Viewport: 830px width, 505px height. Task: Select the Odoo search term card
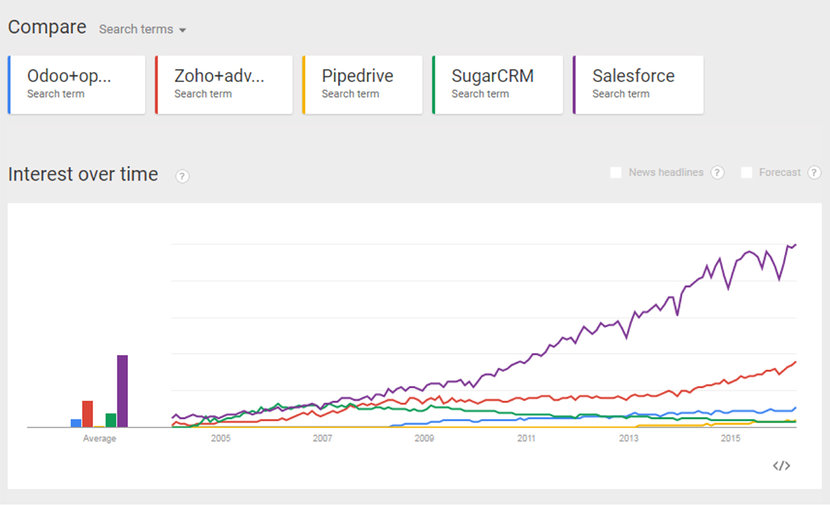point(77,84)
